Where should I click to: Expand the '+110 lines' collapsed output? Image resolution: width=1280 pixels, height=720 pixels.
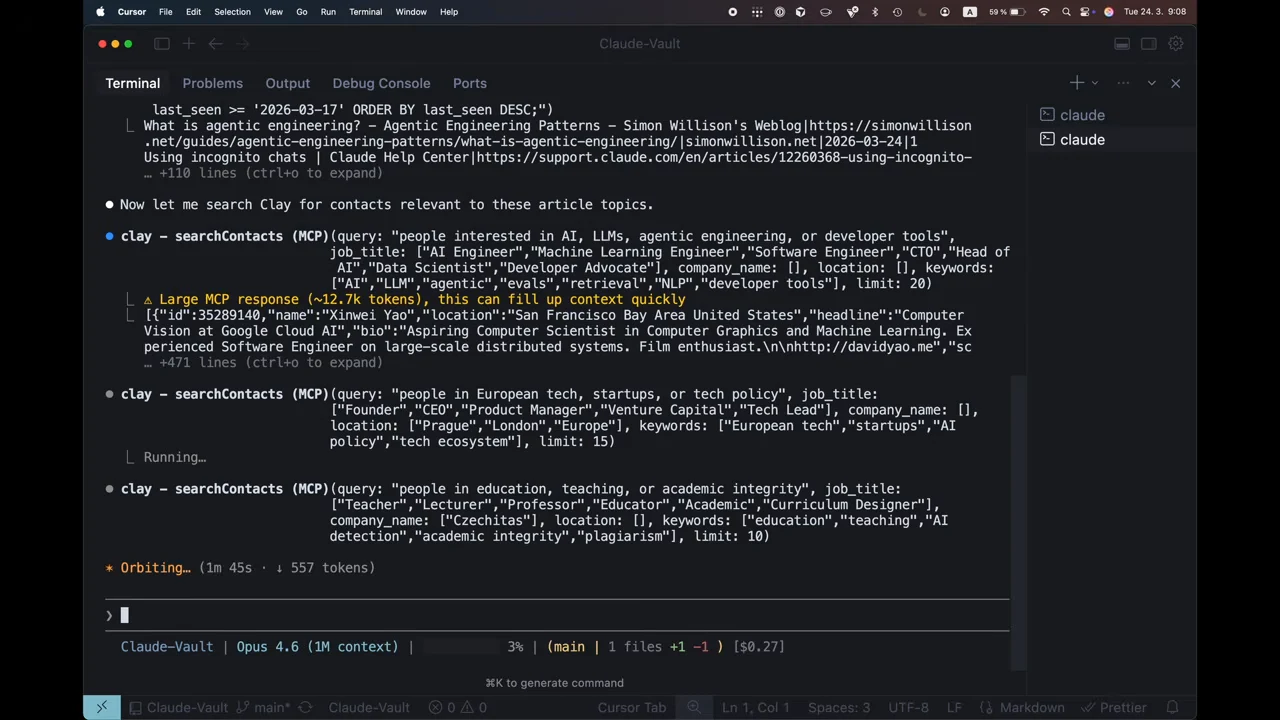click(263, 173)
